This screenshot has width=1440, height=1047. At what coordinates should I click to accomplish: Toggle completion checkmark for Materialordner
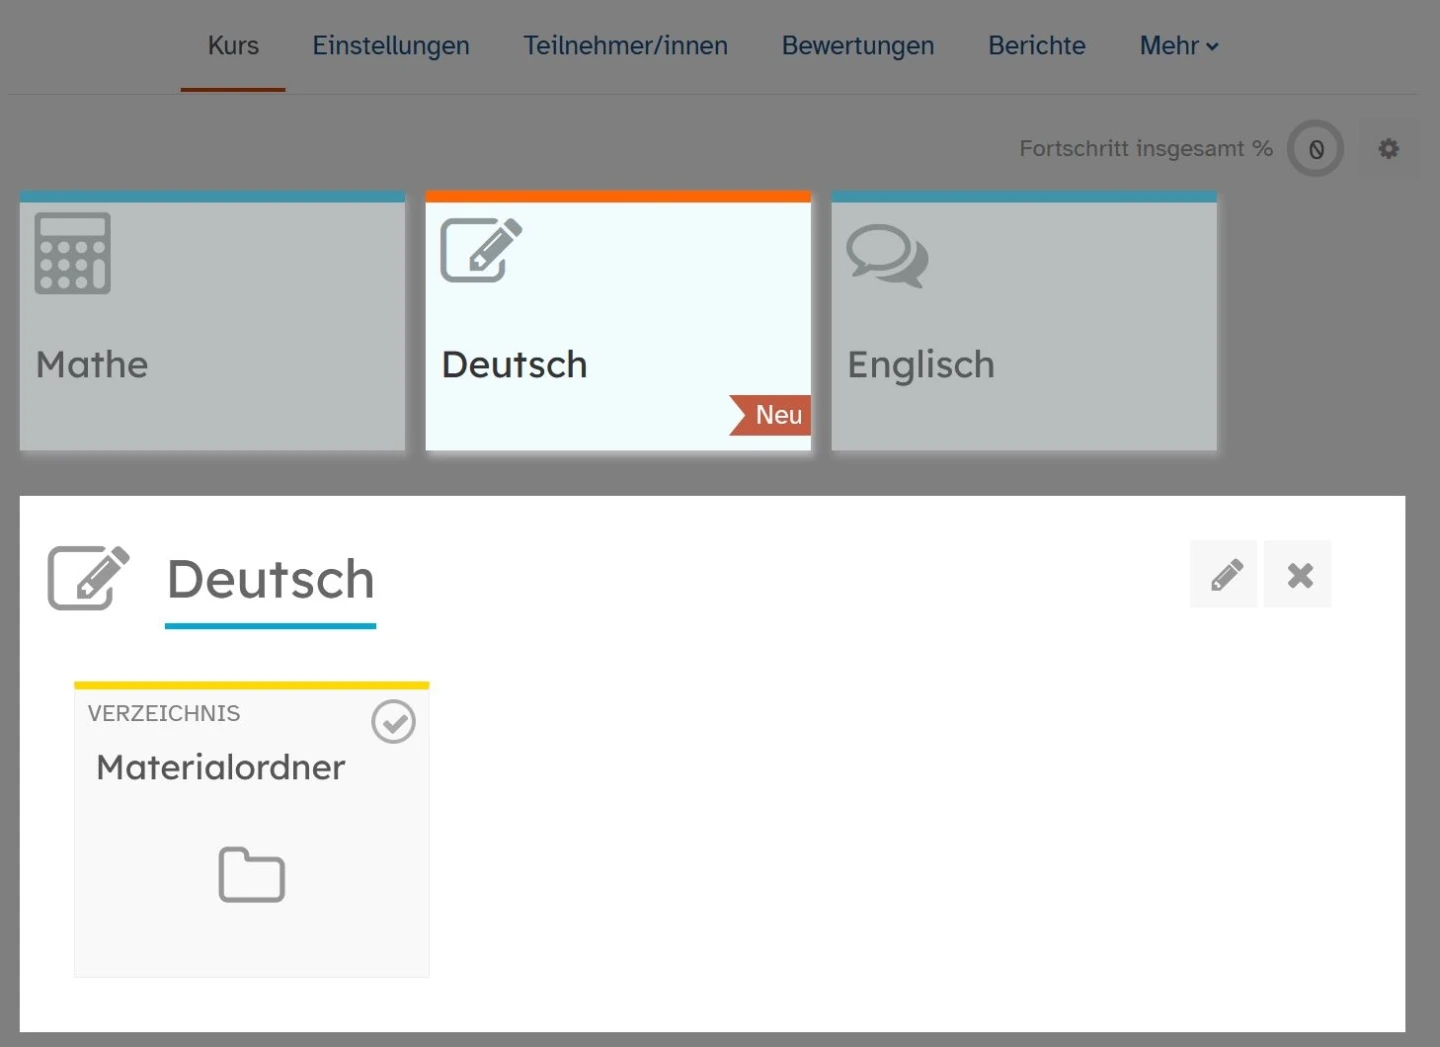(x=393, y=722)
